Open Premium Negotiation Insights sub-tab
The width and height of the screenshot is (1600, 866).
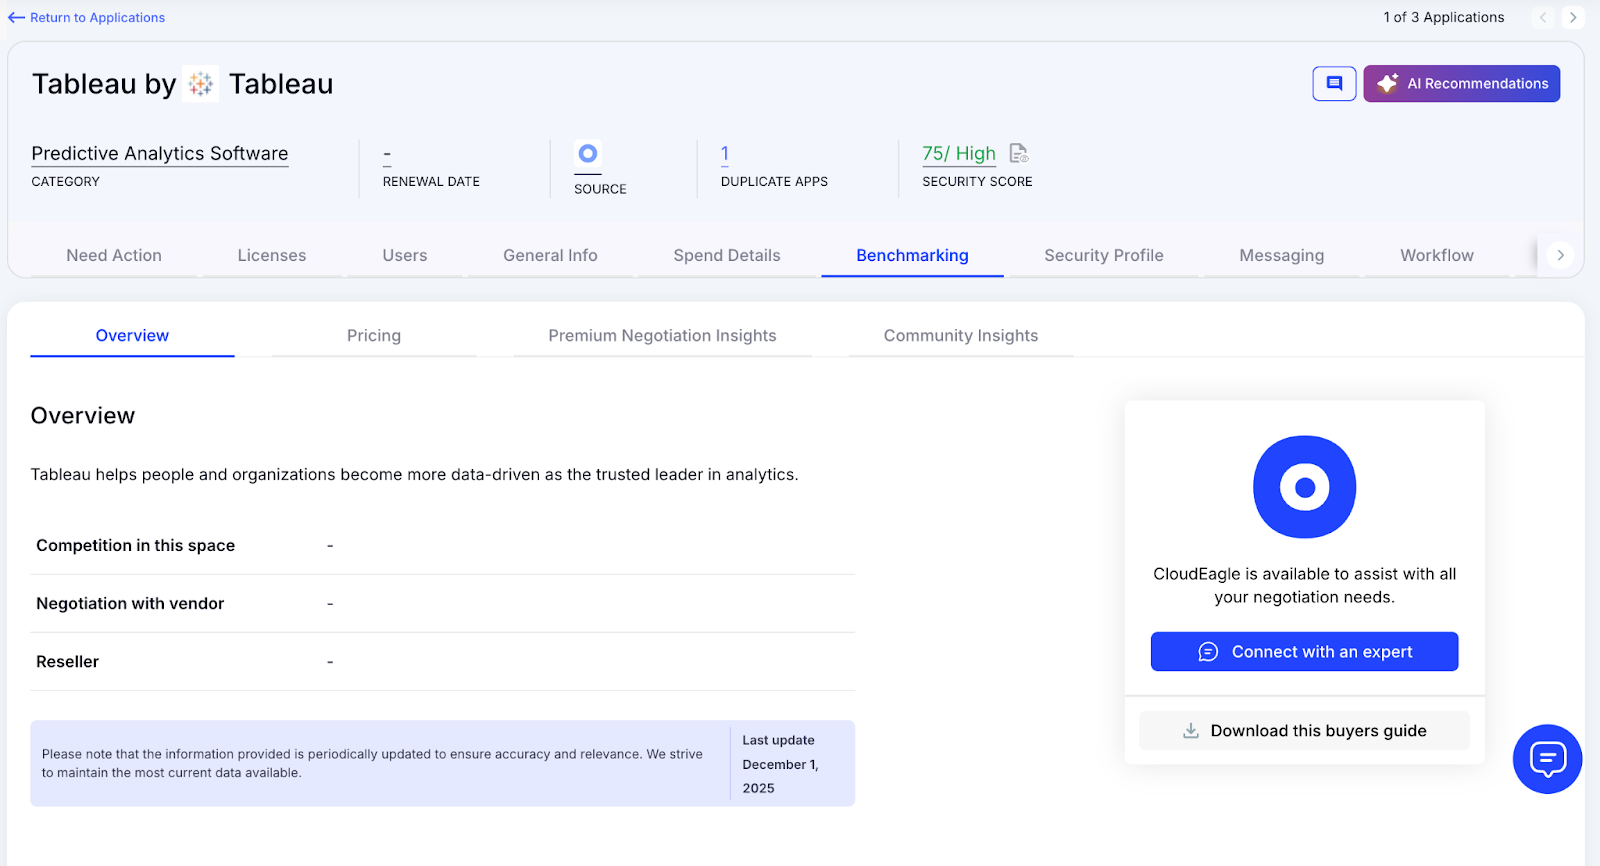click(x=662, y=336)
